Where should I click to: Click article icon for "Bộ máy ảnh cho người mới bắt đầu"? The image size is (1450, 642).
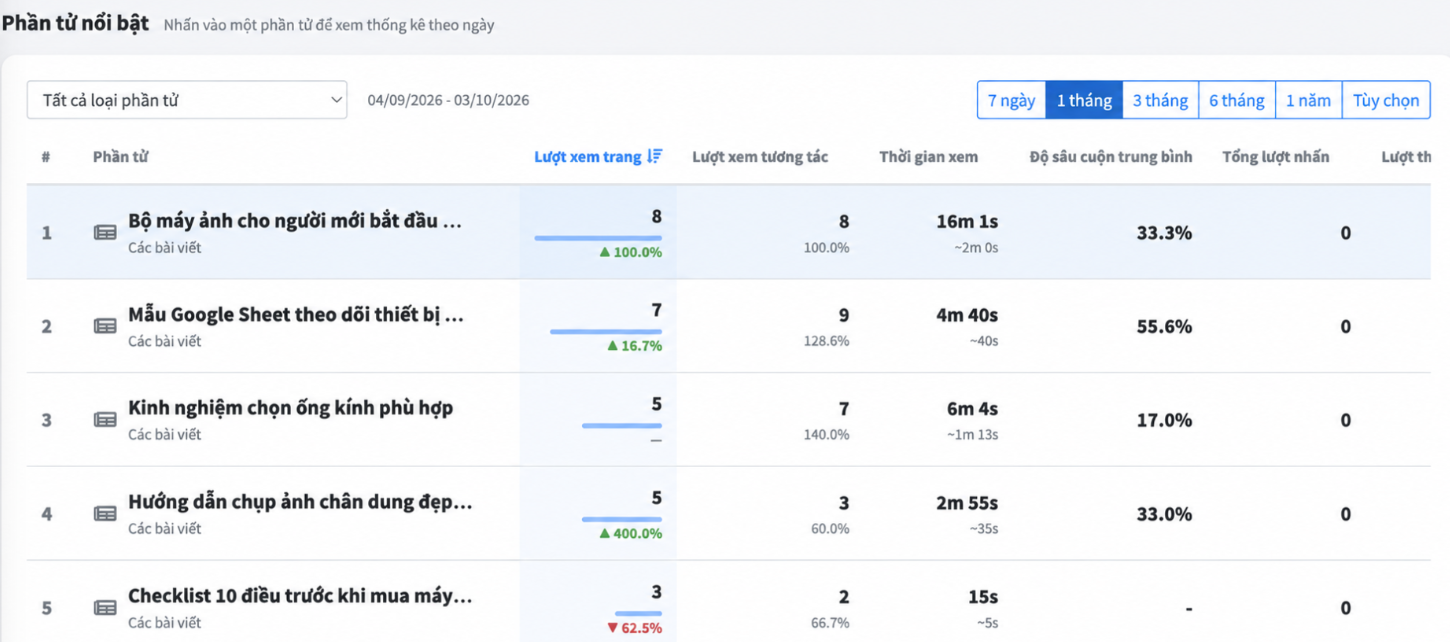(x=105, y=232)
